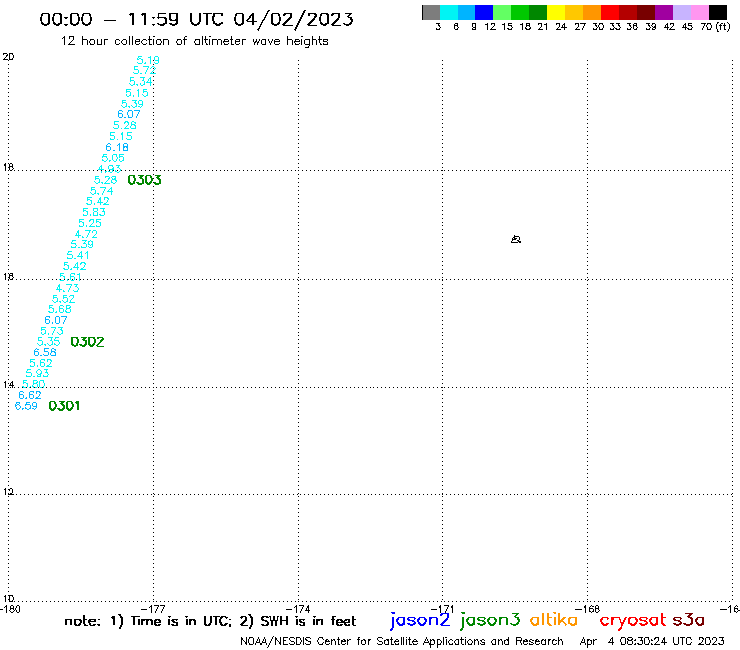Click wave height value 5.05
Viewport: 740px width, 650px height.
pyautogui.click(x=113, y=158)
